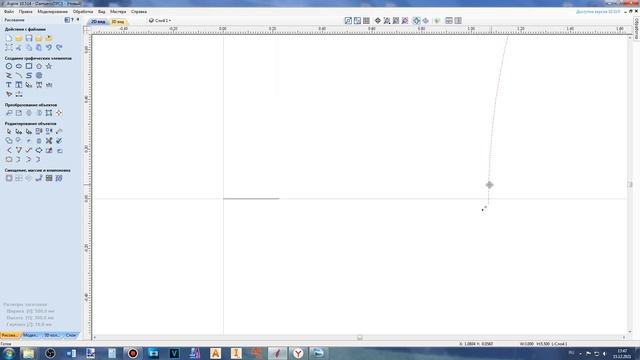Click the diamond-shaped fit-to-view icon in view toolbar

378,20
